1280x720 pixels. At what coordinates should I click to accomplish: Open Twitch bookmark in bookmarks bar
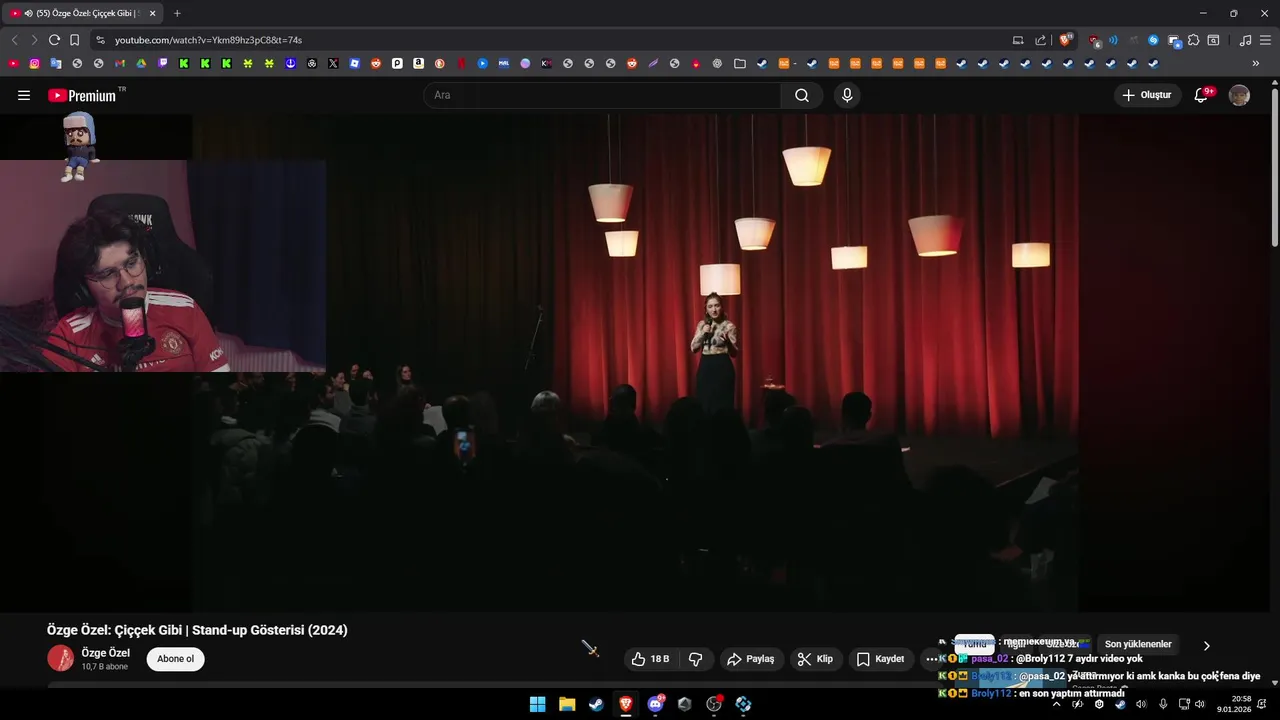tap(162, 63)
